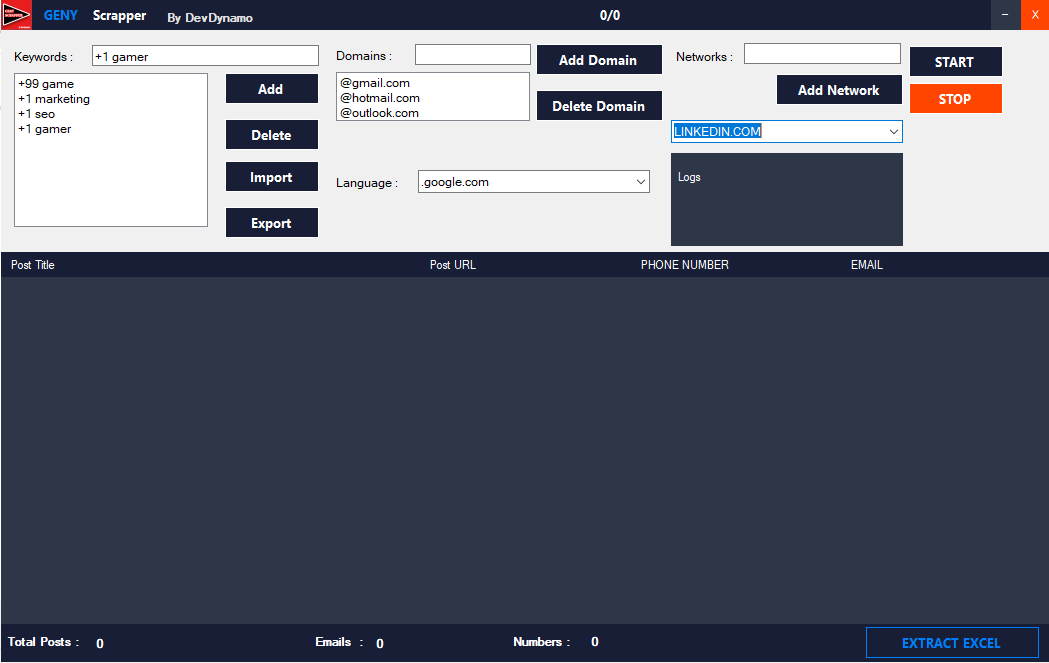Export keywords using Export button
The image size is (1049, 663).
(271, 223)
